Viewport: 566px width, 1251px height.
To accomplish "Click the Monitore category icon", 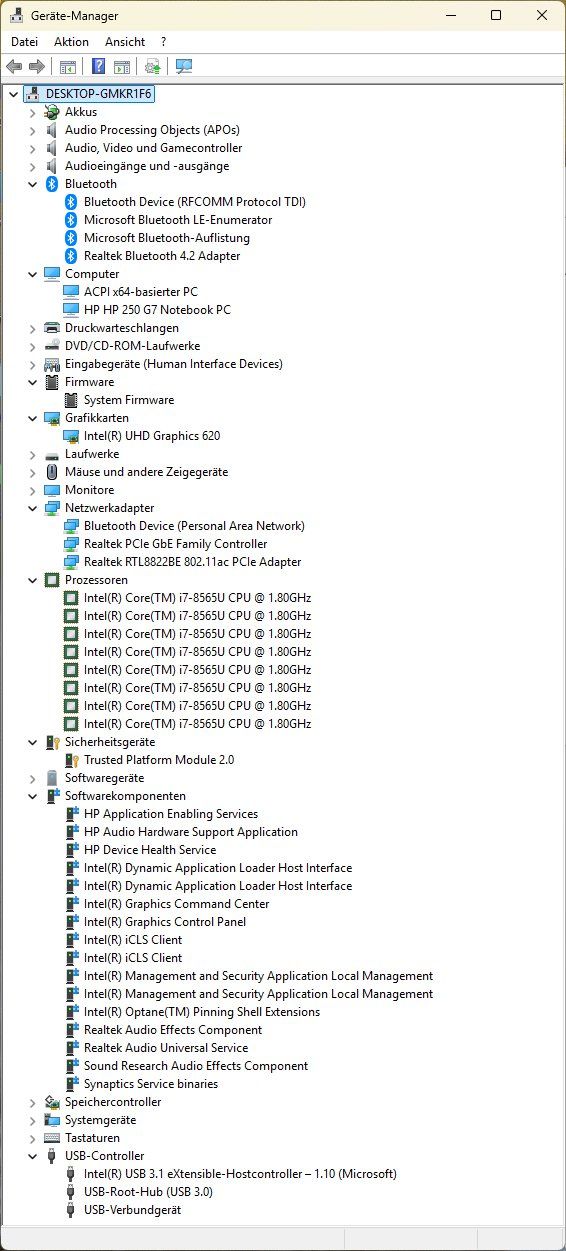I will click(52, 490).
